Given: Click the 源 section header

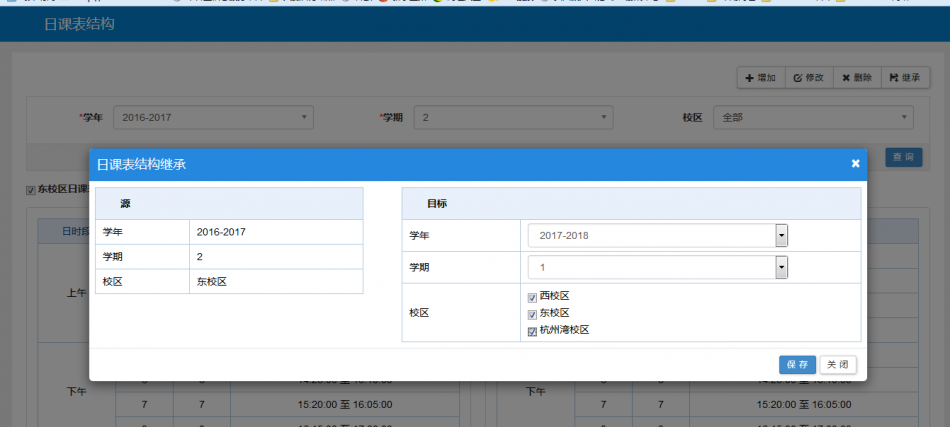Looking at the screenshot, I should point(125,203).
